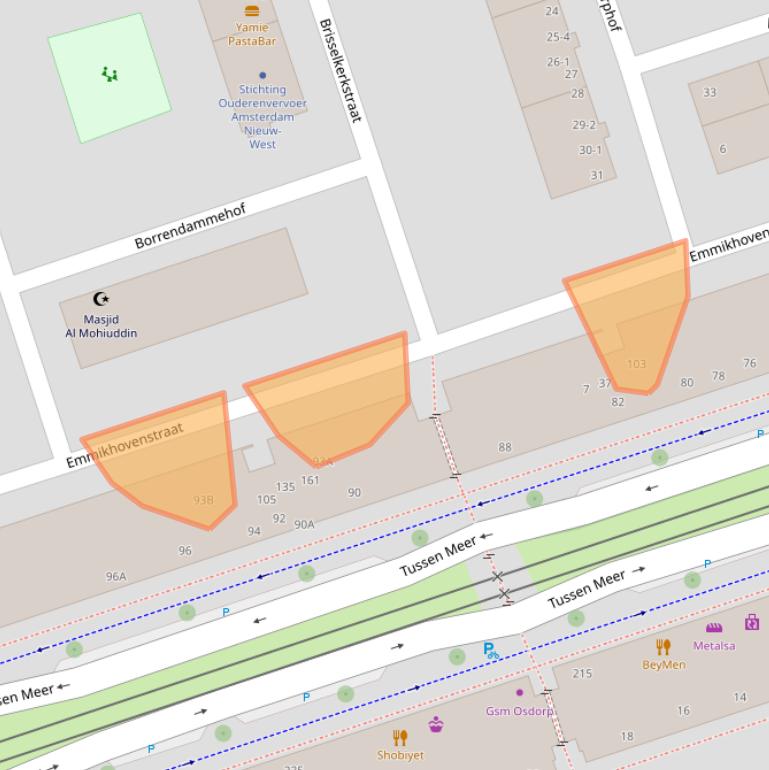This screenshot has height=770, width=769.
Task: Select the cupcake pastry shop icon
Action: click(x=436, y=724)
